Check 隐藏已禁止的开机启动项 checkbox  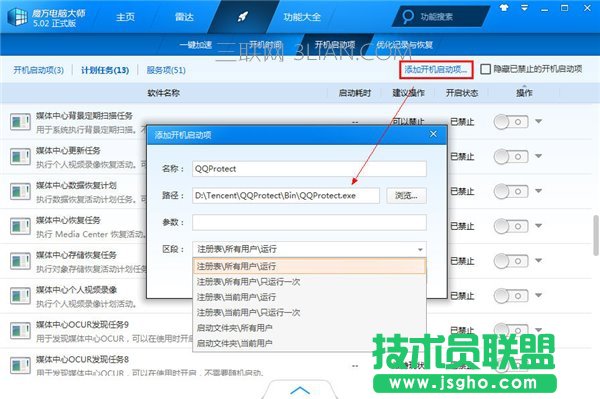point(485,69)
